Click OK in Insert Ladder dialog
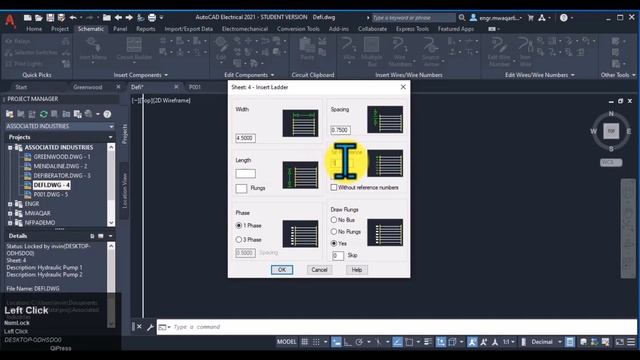The width and height of the screenshot is (640, 360). tap(282, 270)
